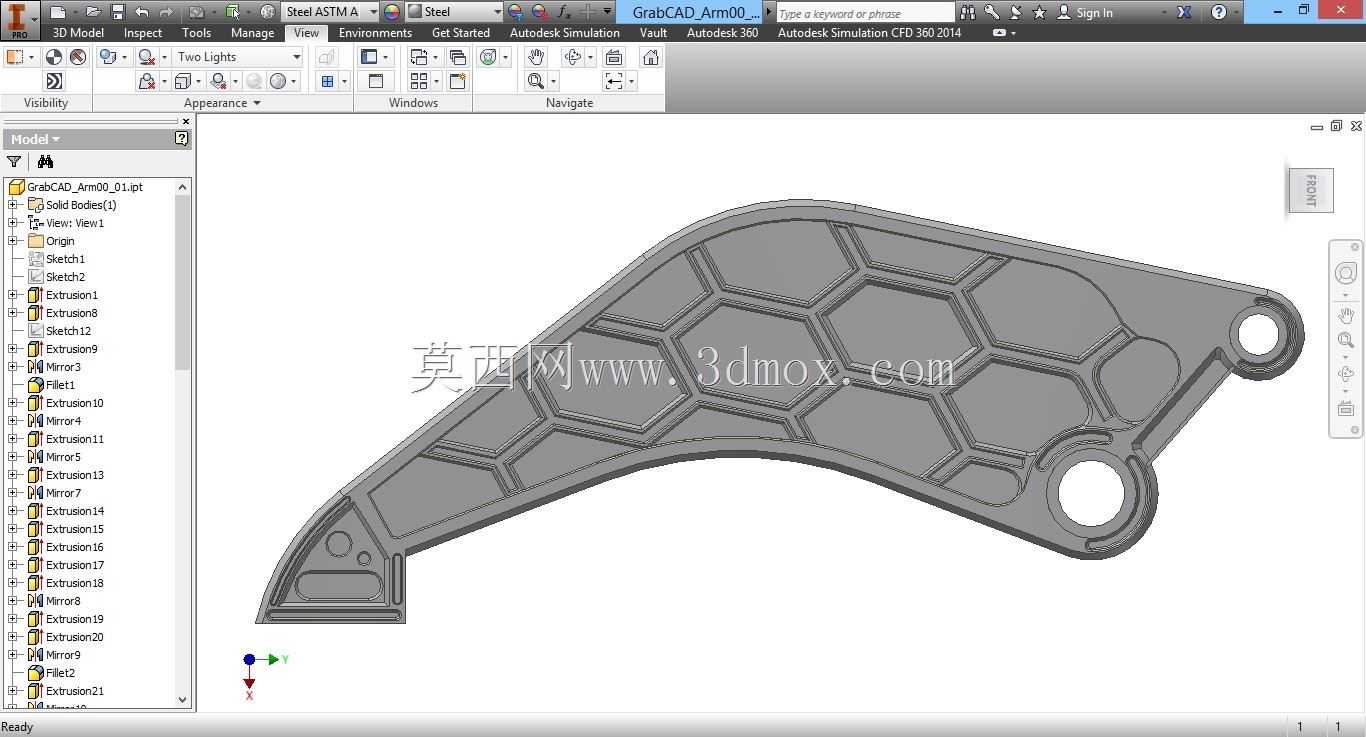
Task: Toggle Reflections icon below Shadows
Action: (147, 81)
